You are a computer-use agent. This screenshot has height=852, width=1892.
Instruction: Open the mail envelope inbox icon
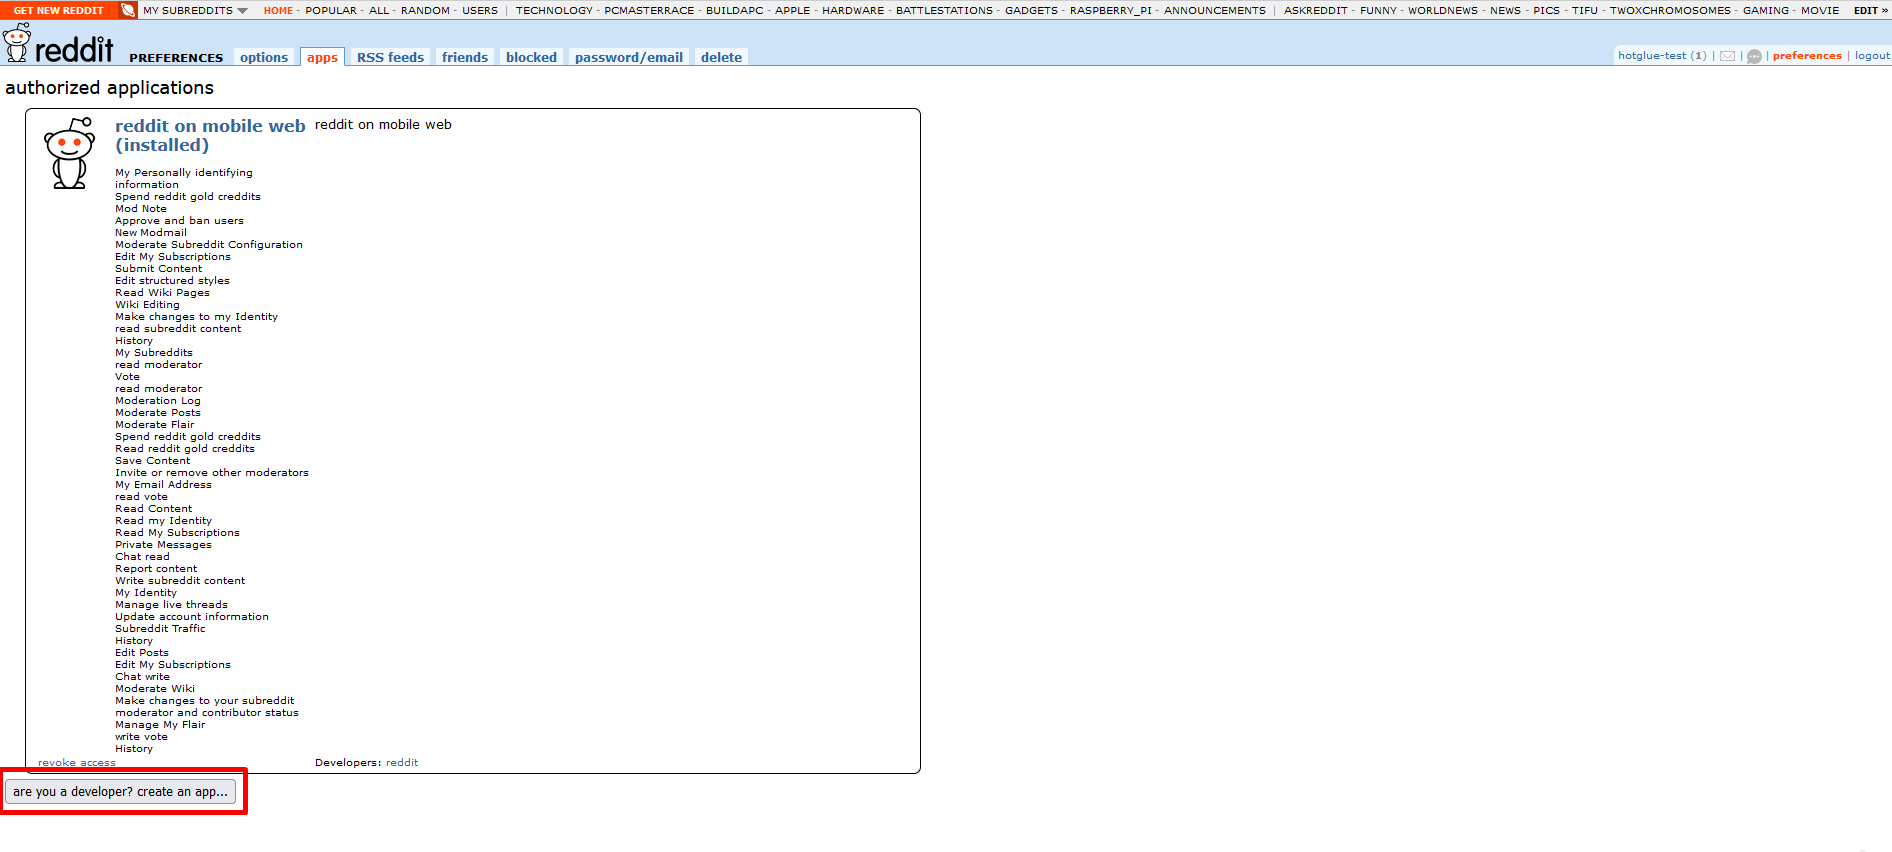point(1727,56)
